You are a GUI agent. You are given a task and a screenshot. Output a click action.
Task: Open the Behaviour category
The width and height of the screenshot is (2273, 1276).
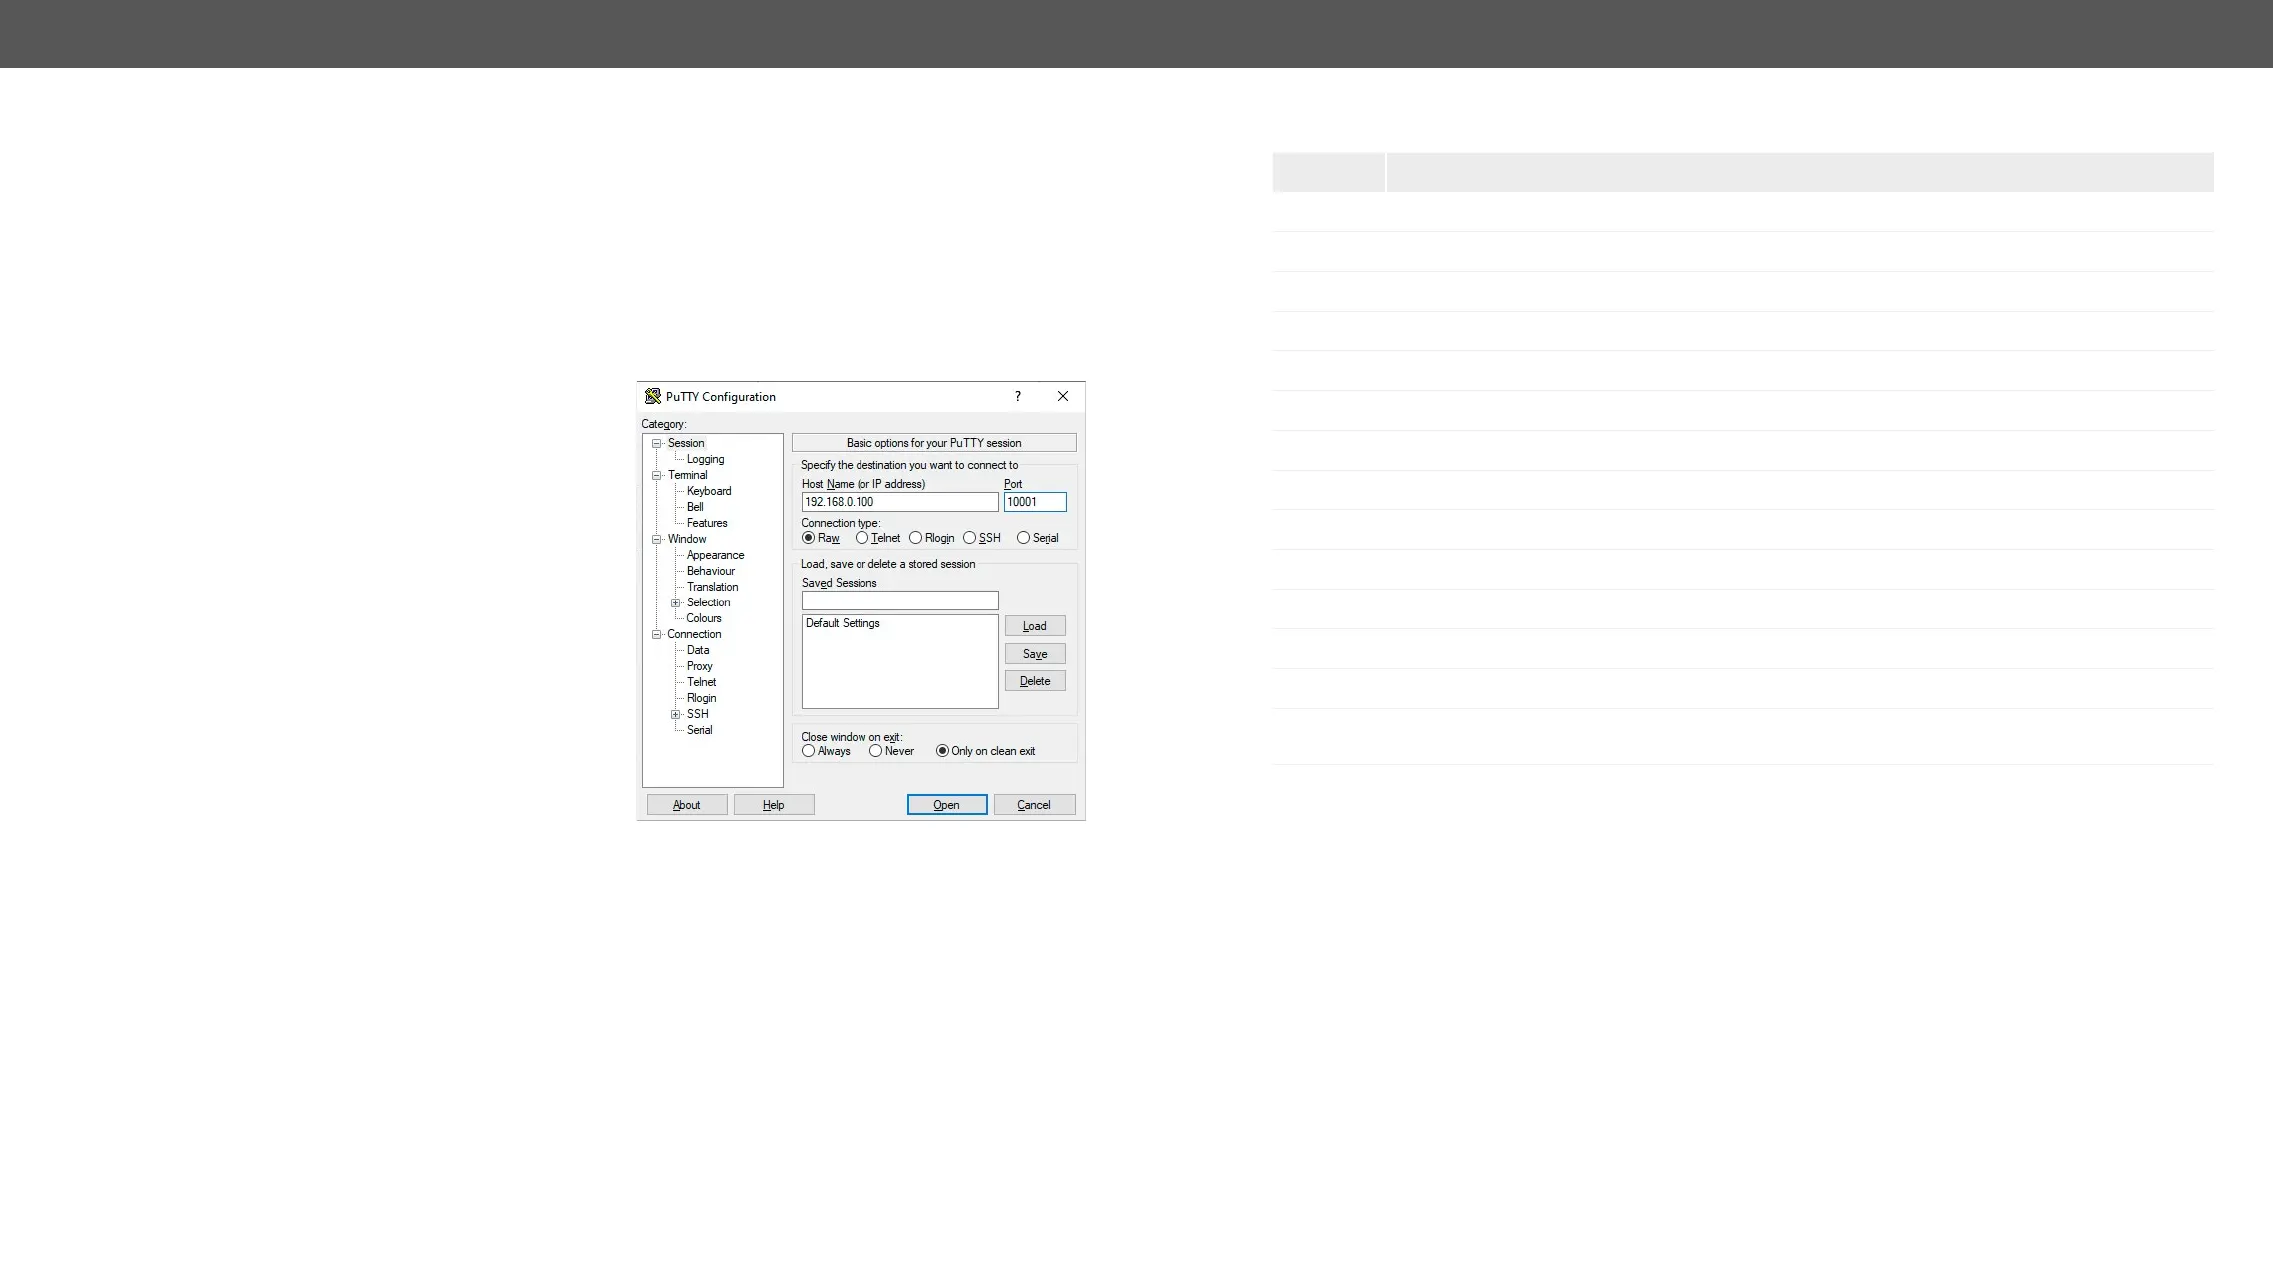point(711,571)
